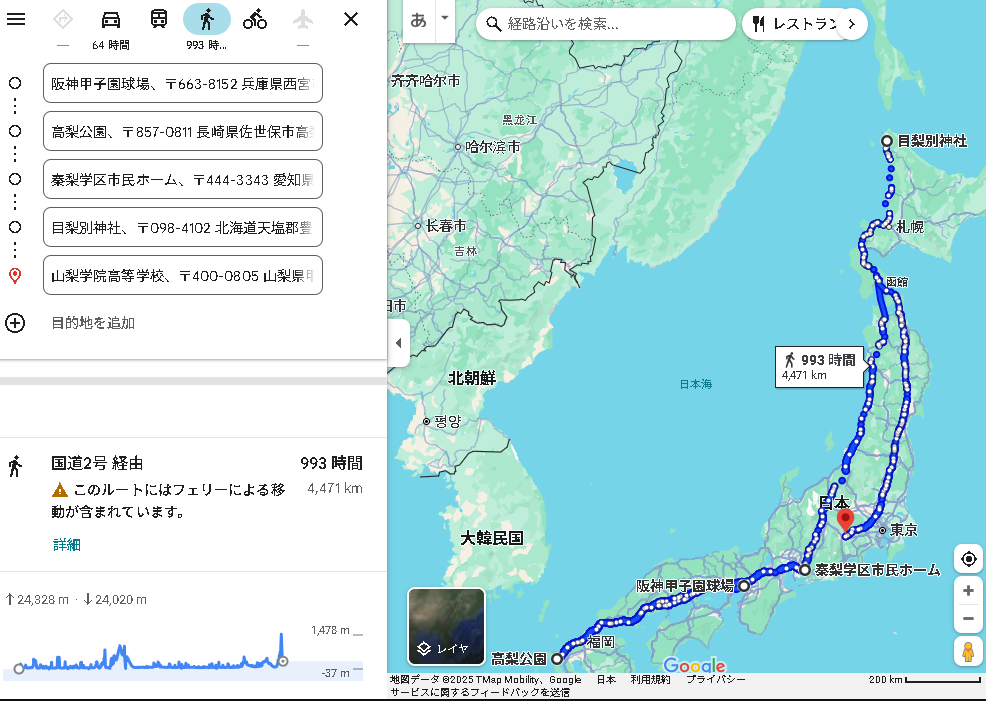Click the 阪神甲子園球場 map label
Viewport: 986px width, 701px height.
coord(685,586)
